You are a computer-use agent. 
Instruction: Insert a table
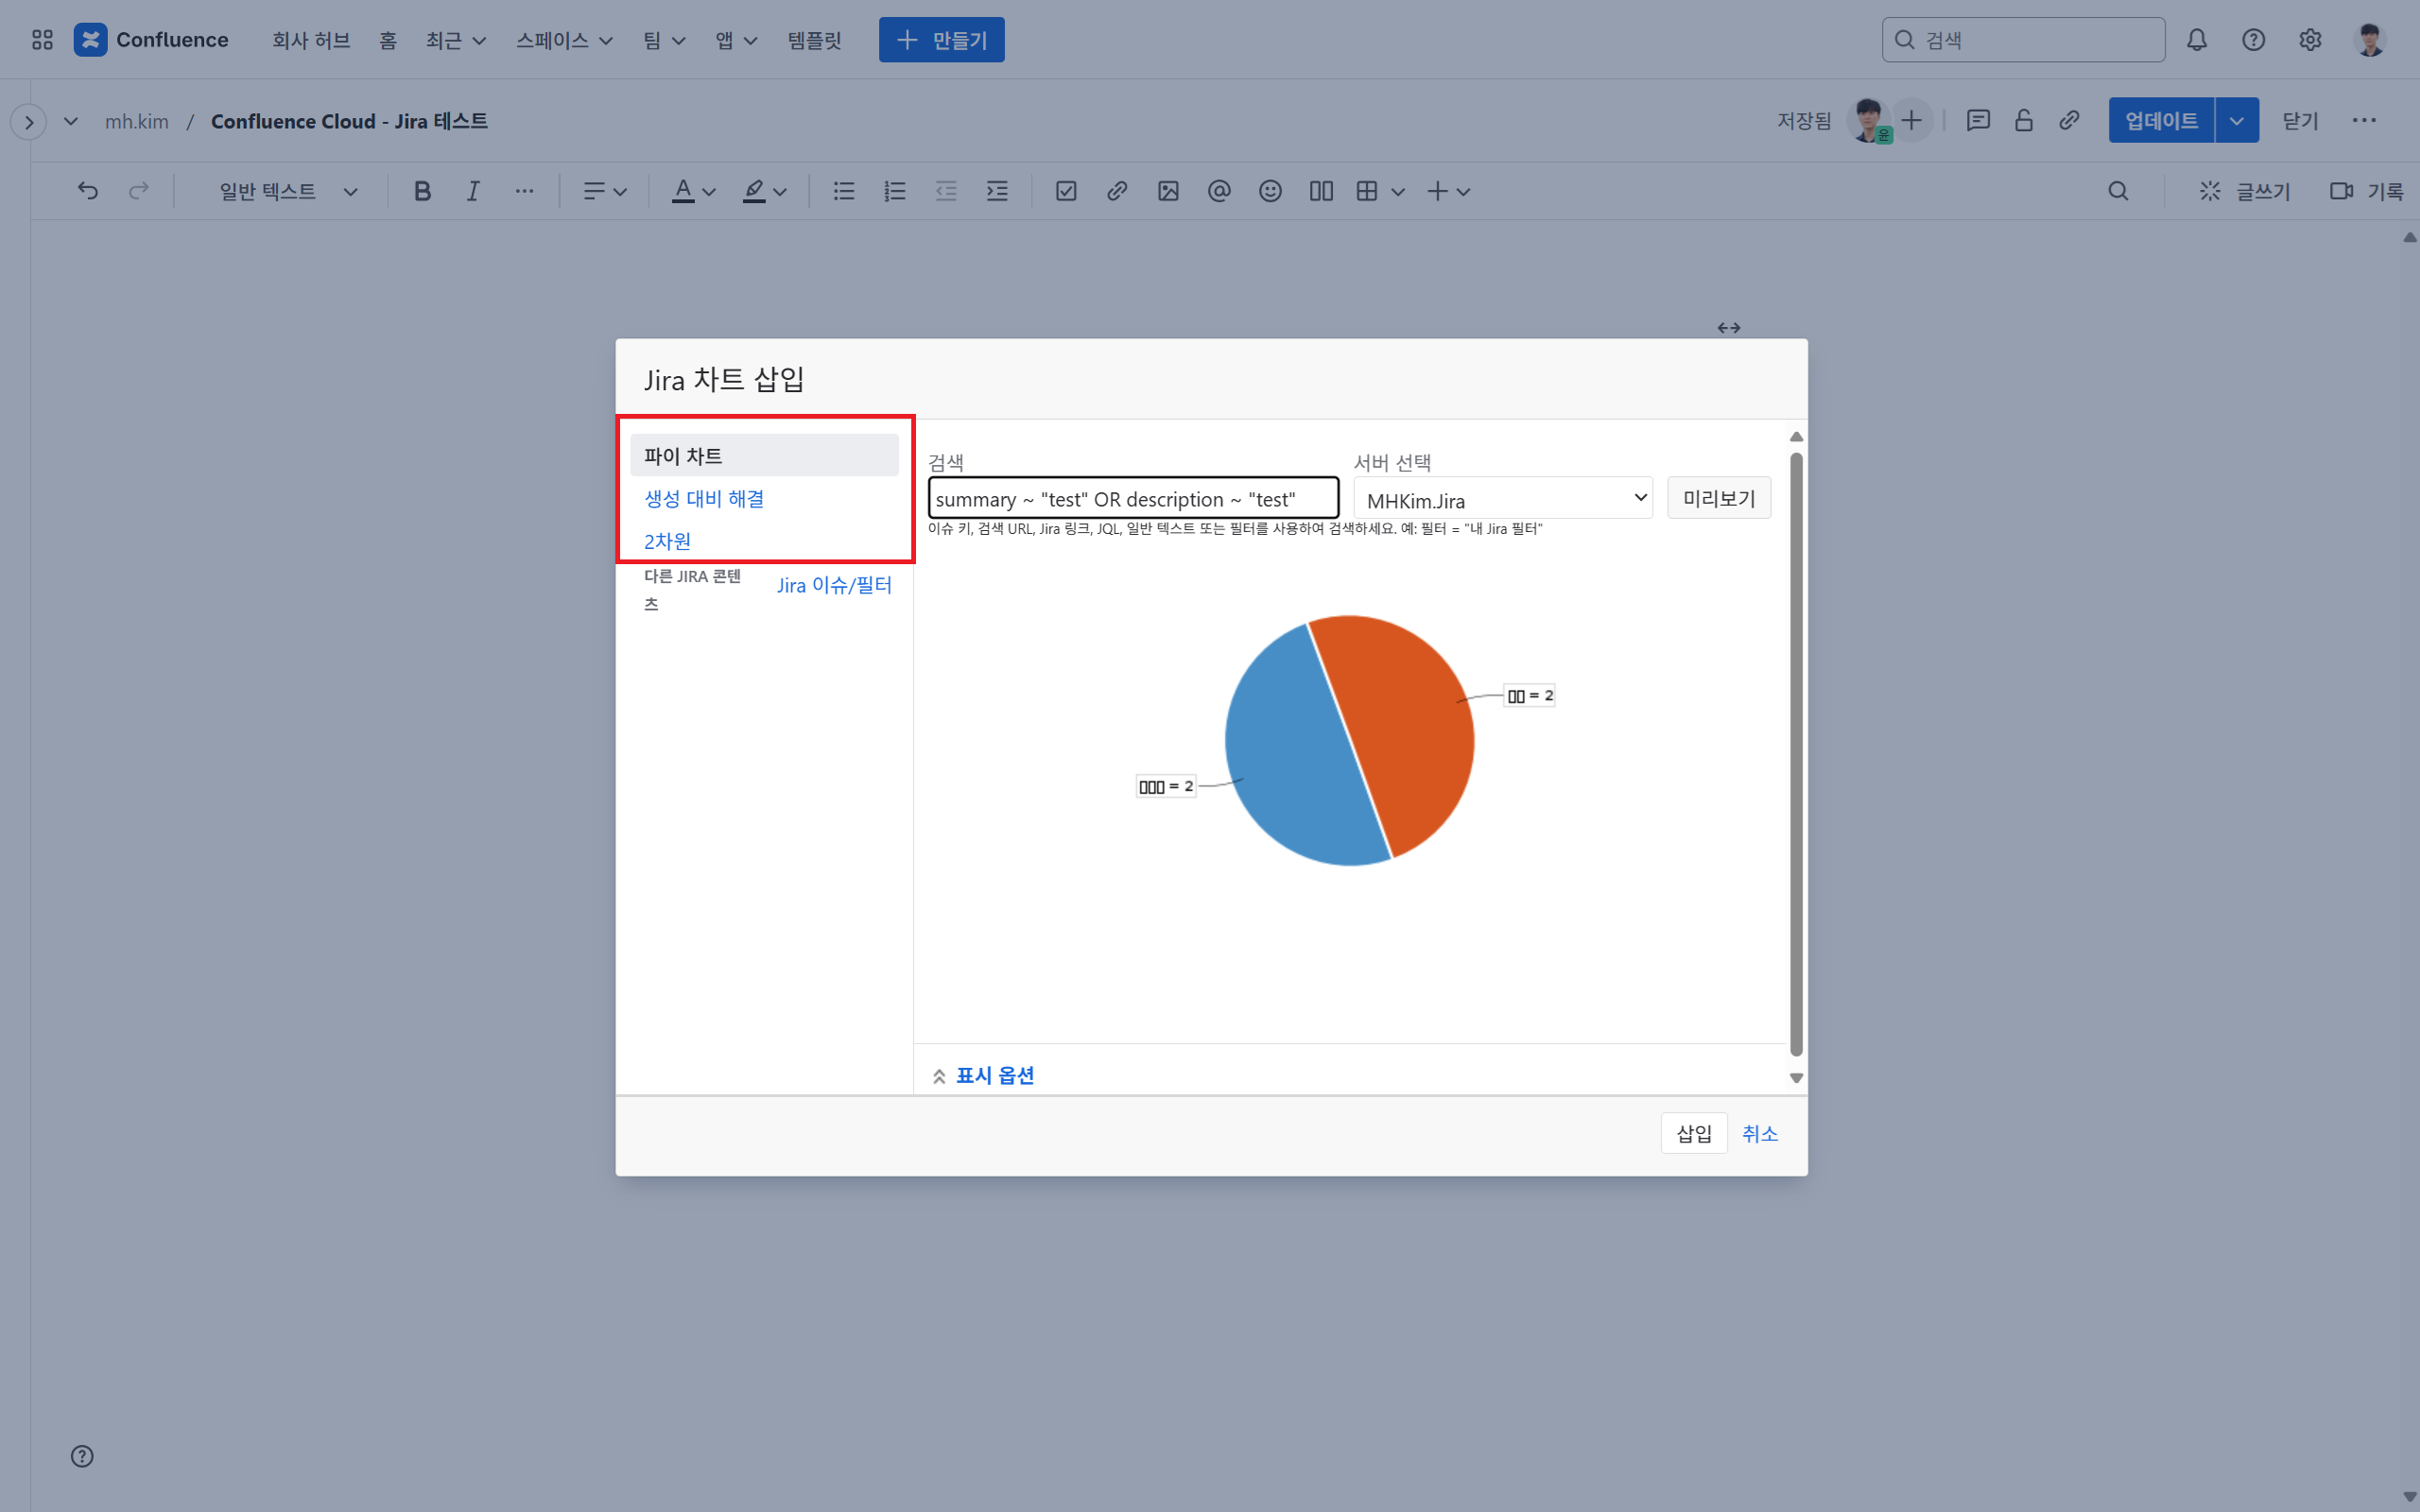1367,191
